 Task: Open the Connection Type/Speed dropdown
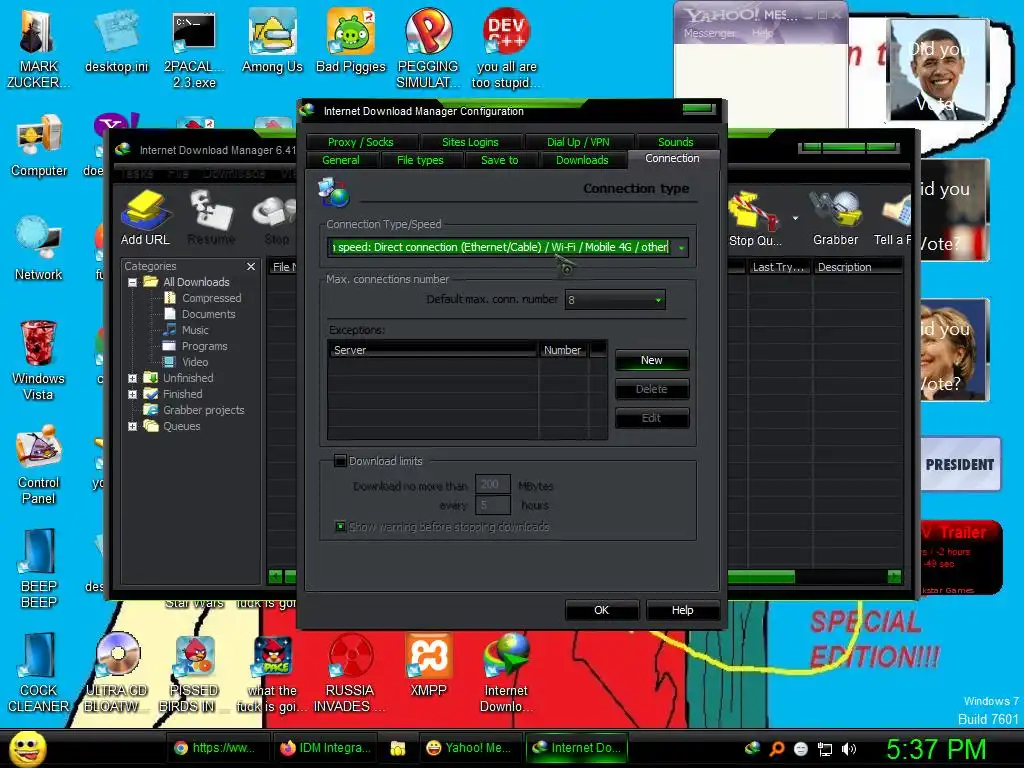(681, 248)
